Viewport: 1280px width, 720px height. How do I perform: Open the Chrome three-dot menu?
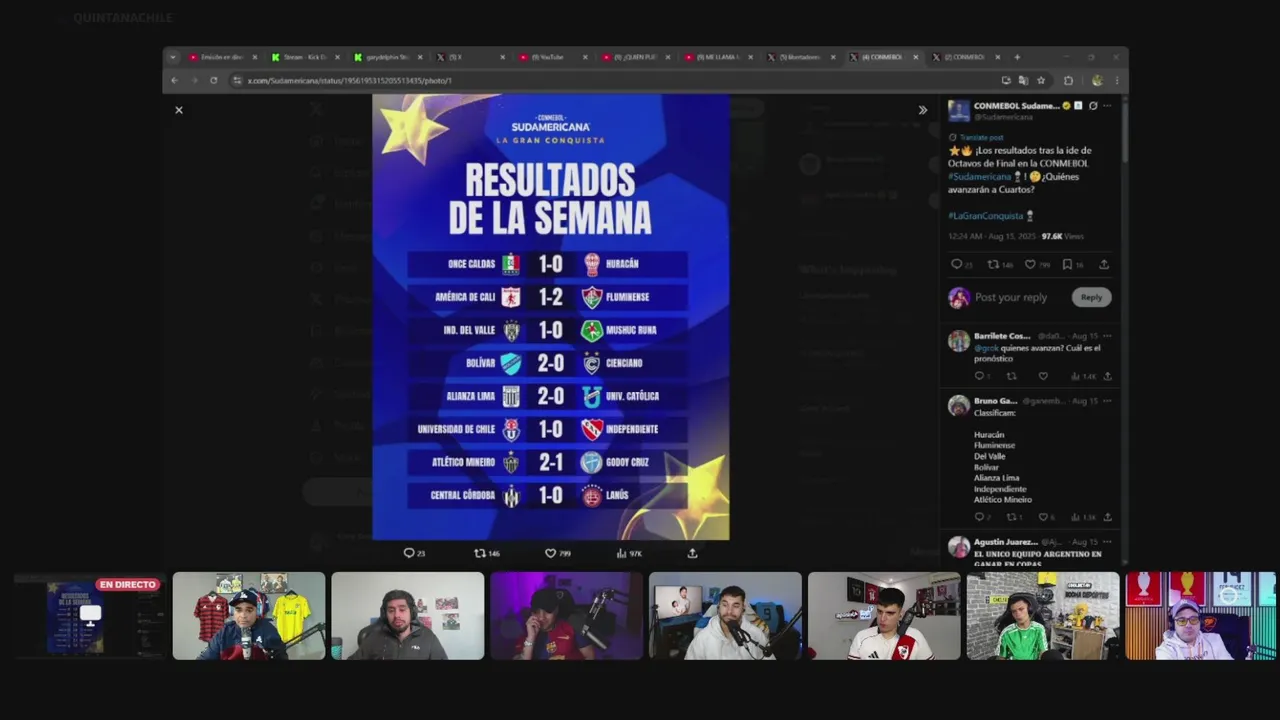[1117, 81]
